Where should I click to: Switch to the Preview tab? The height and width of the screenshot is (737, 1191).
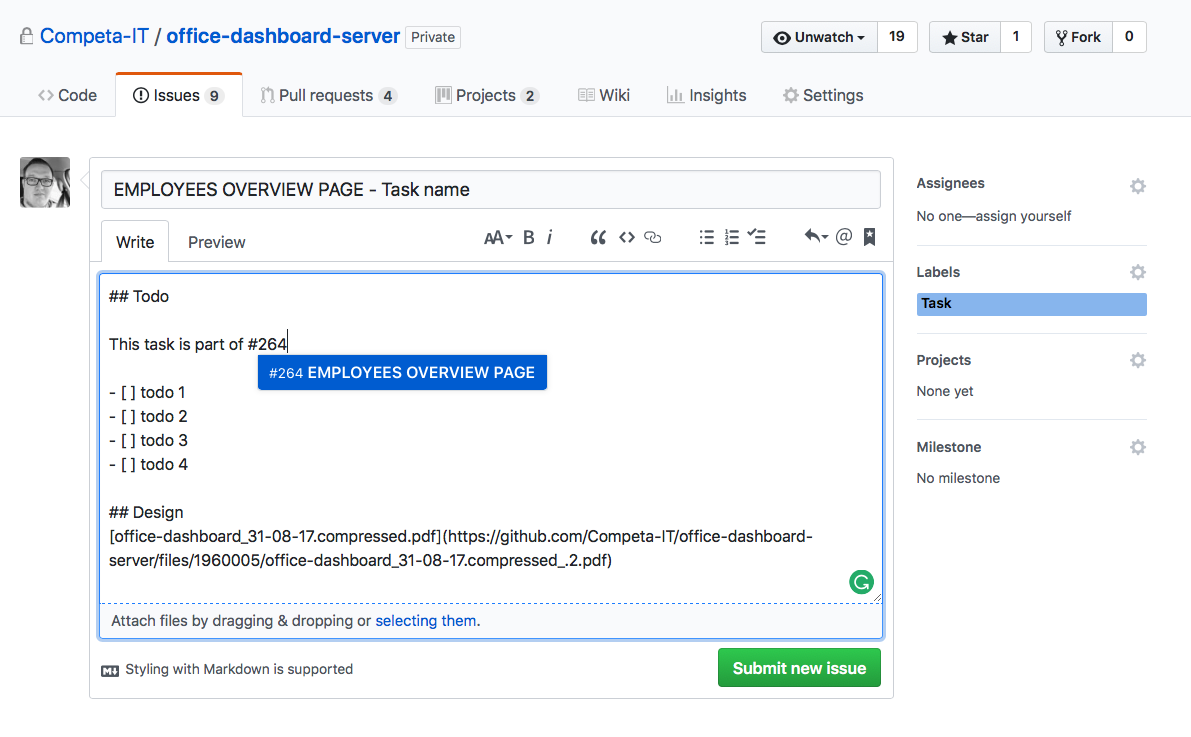pyautogui.click(x=216, y=242)
